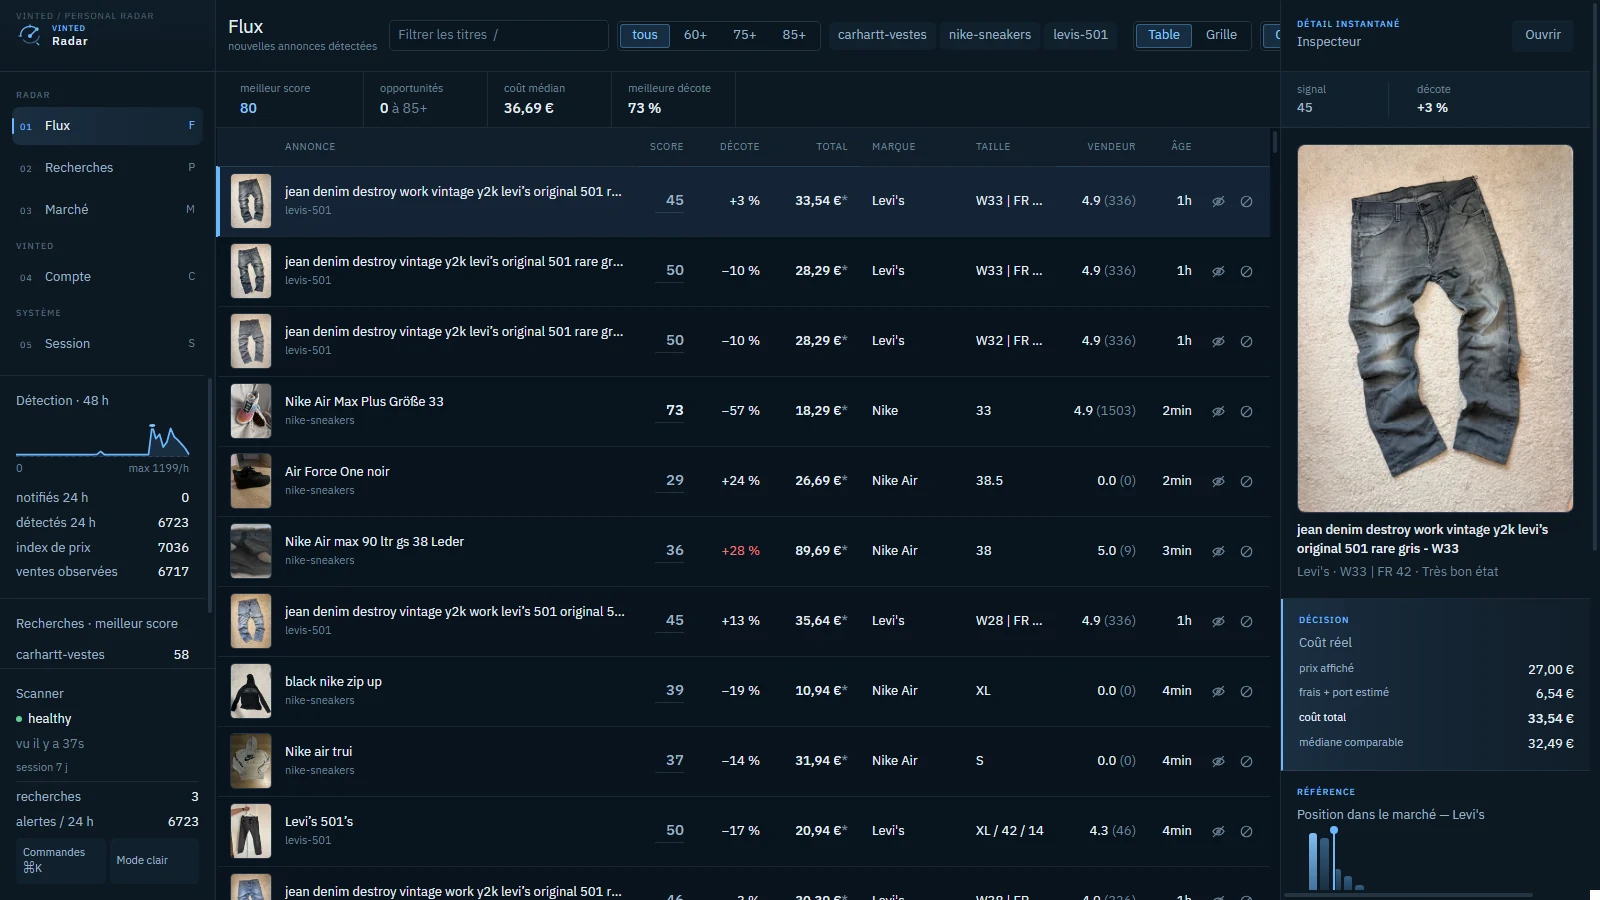1600x900 pixels.
Task: Go to Recherches in the sidebar
Action: [x=107, y=168]
